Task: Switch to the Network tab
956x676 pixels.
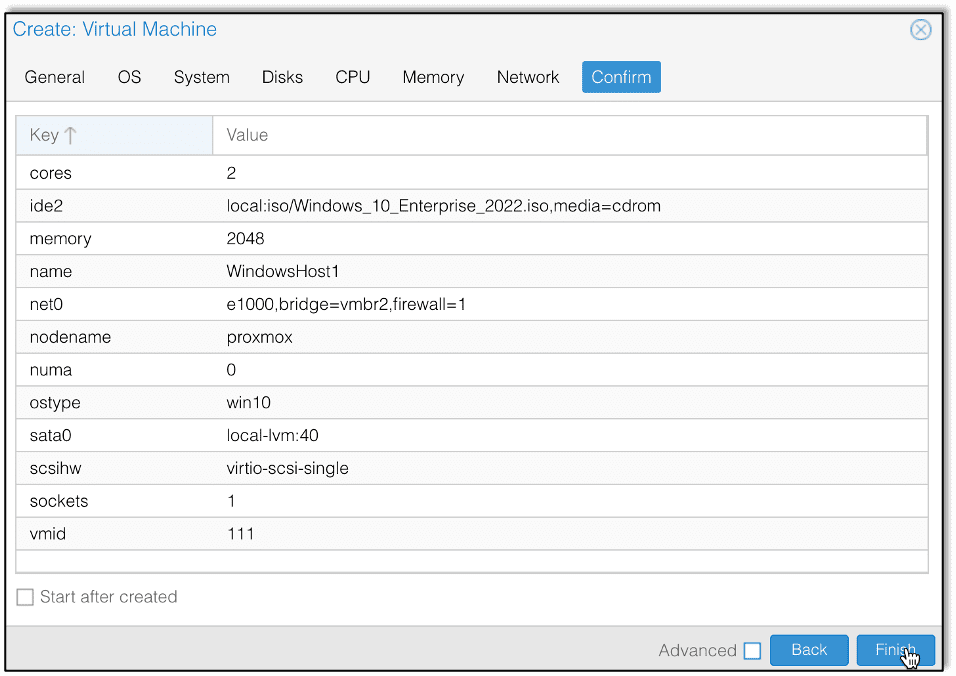Action: point(527,77)
